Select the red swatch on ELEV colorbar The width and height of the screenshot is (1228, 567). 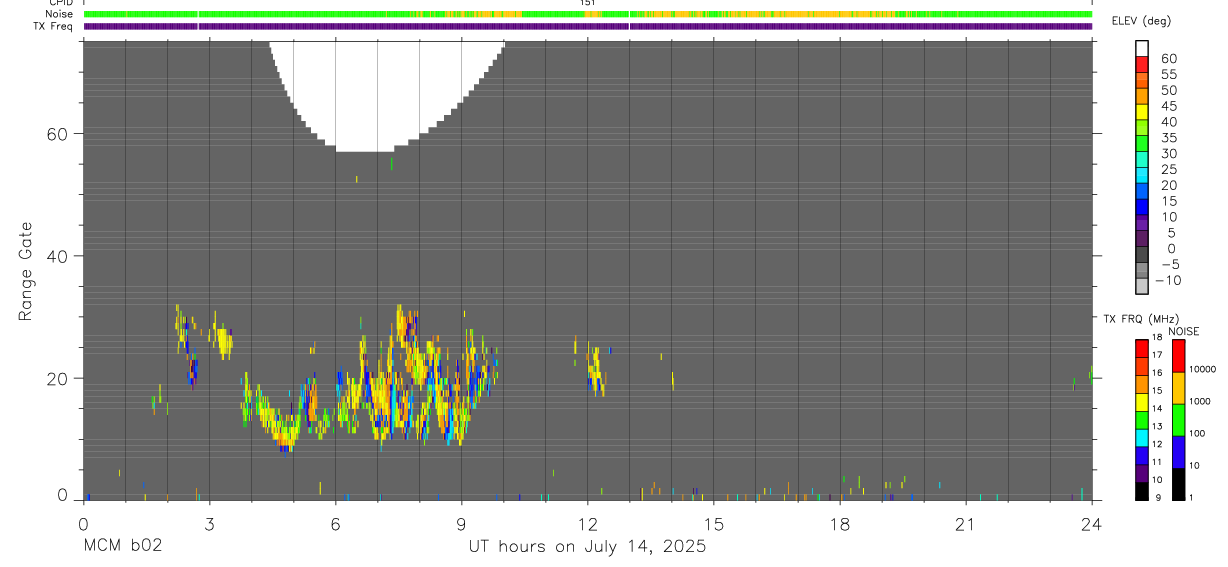point(1142,64)
